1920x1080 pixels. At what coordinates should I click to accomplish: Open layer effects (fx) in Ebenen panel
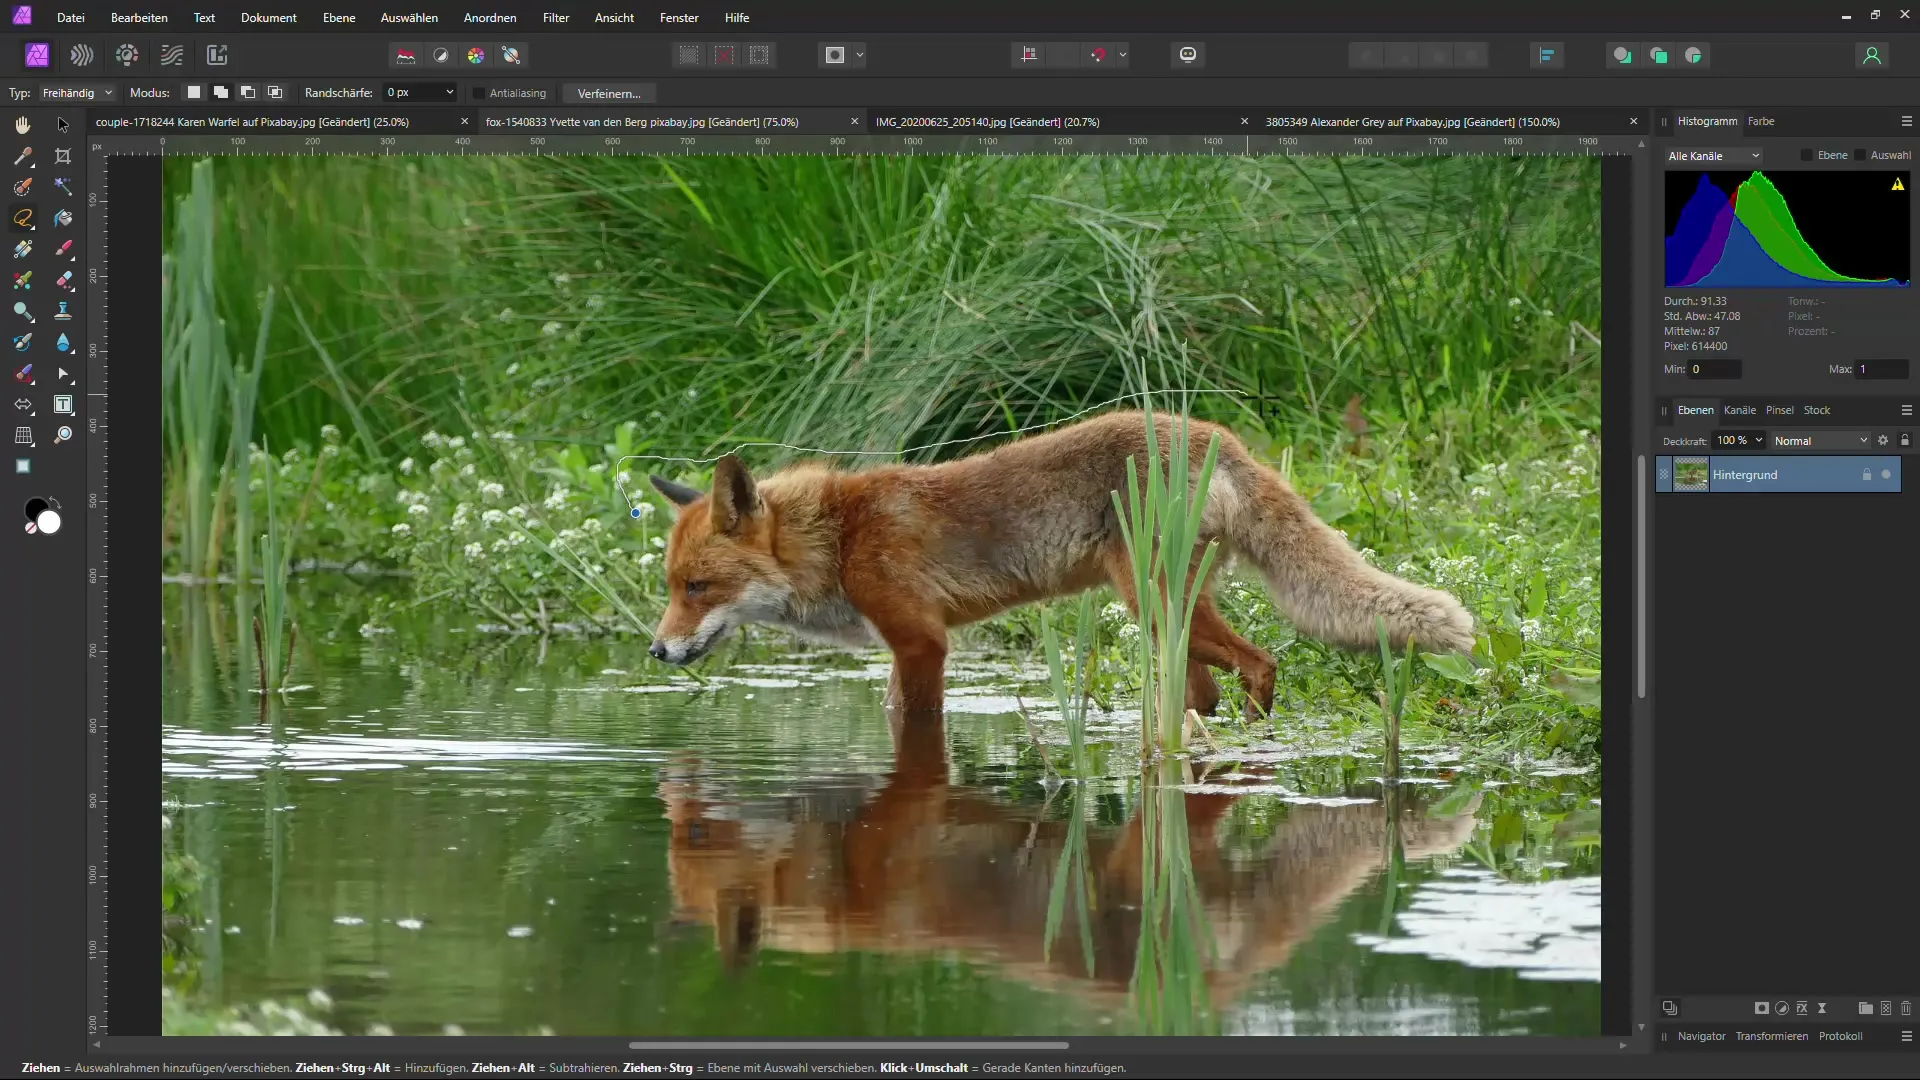tap(1802, 1008)
